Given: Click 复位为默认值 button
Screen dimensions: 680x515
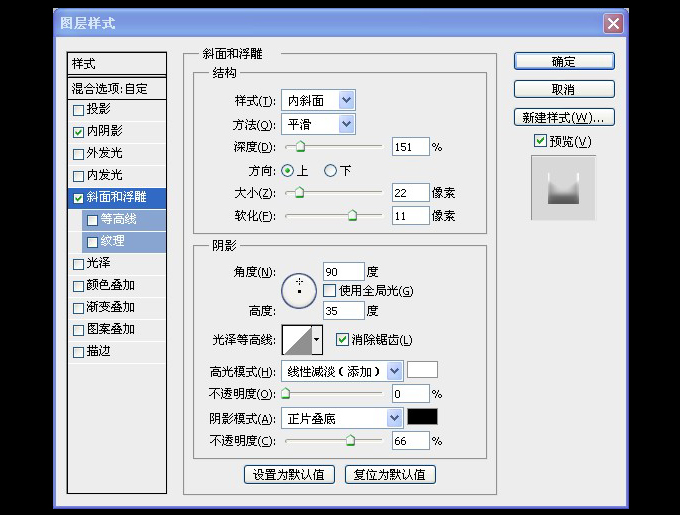Looking at the screenshot, I should coord(390,475).
